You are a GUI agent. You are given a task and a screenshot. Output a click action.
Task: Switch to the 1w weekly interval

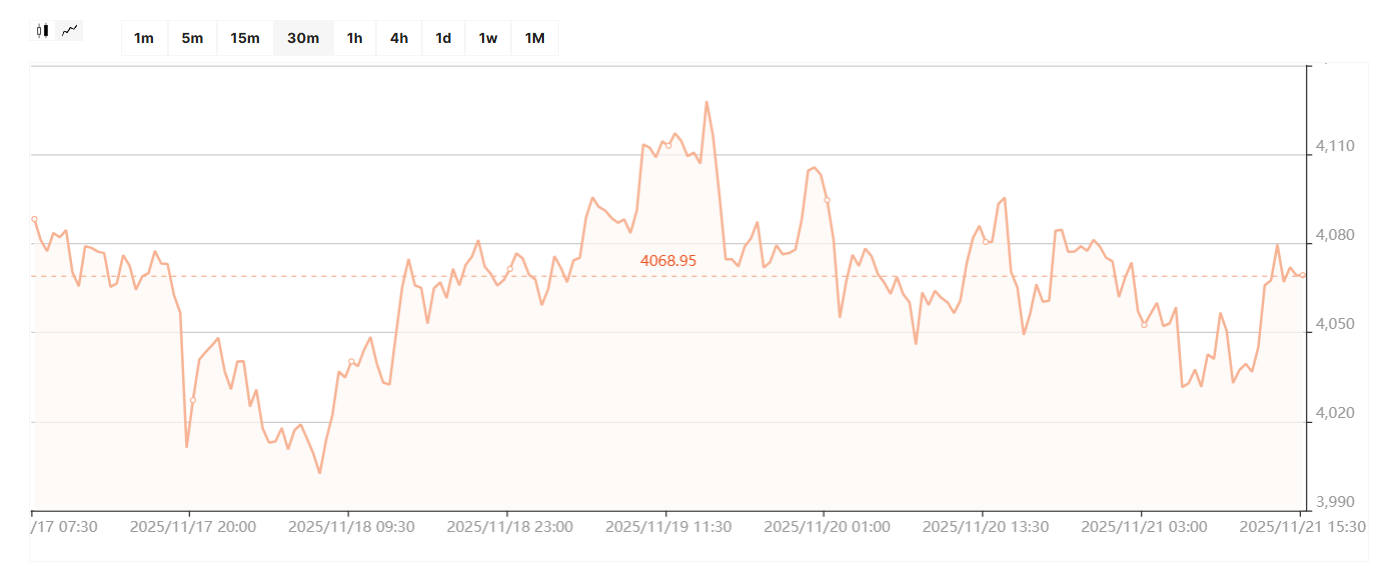click(488, 38)
